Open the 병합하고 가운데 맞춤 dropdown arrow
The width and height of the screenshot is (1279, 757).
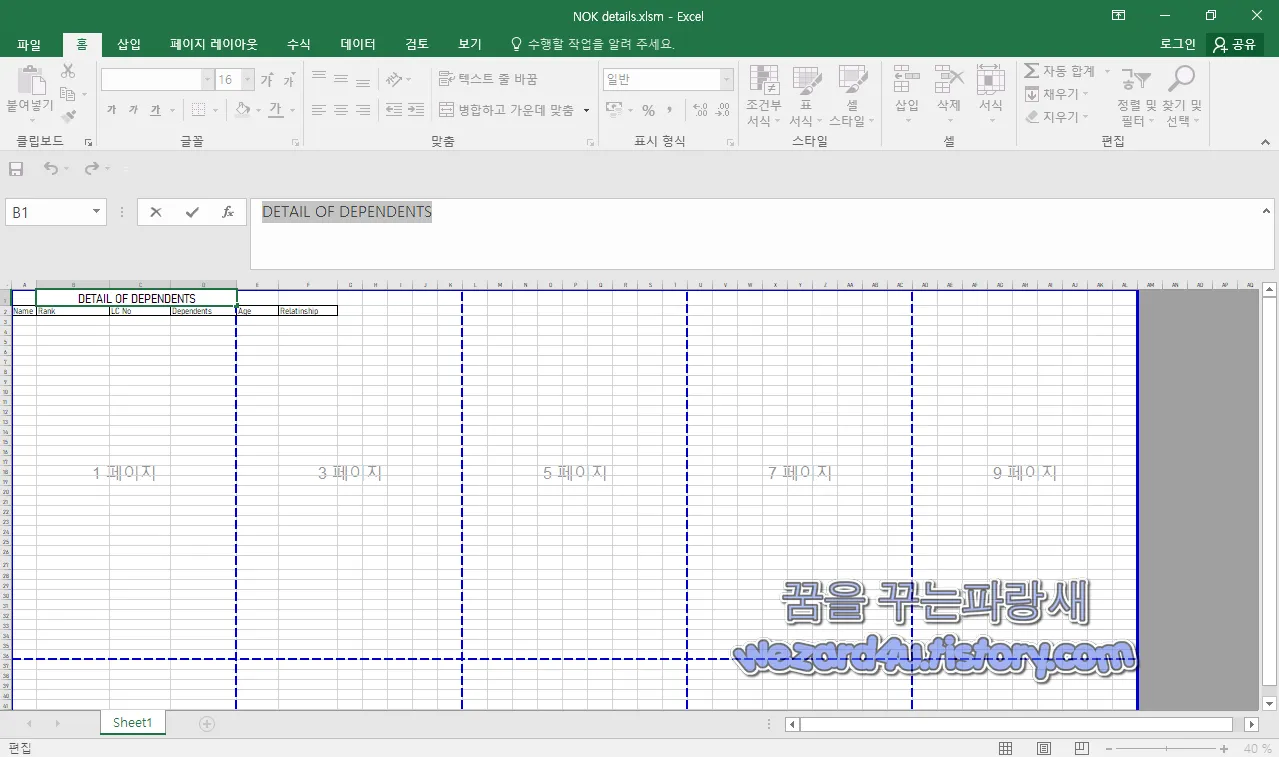(x=587, y=110)
